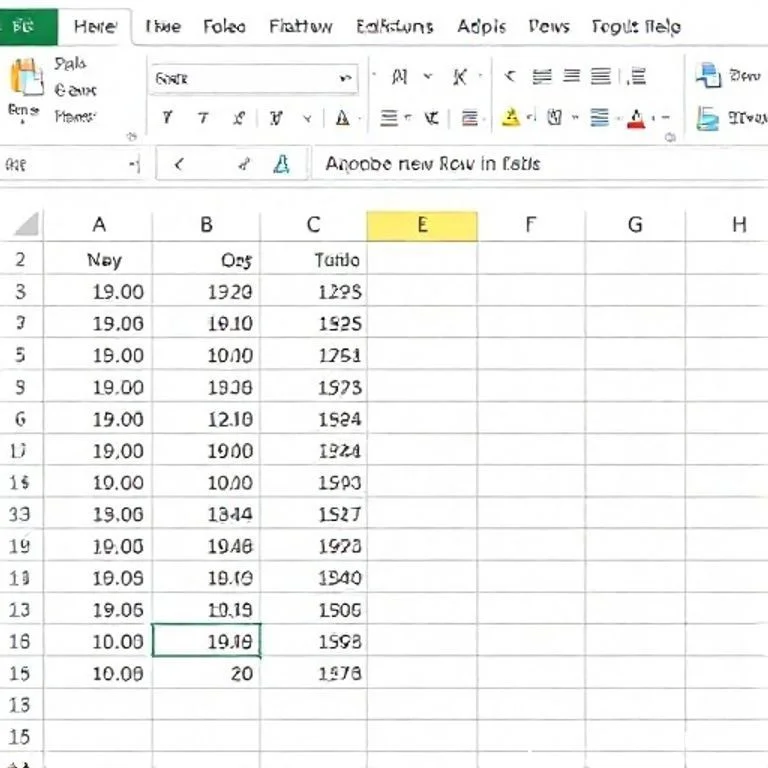This screenshot has height=768, width=768.
Task: Switch to the 'Pews' tab
Action: (x=549, y=26)
